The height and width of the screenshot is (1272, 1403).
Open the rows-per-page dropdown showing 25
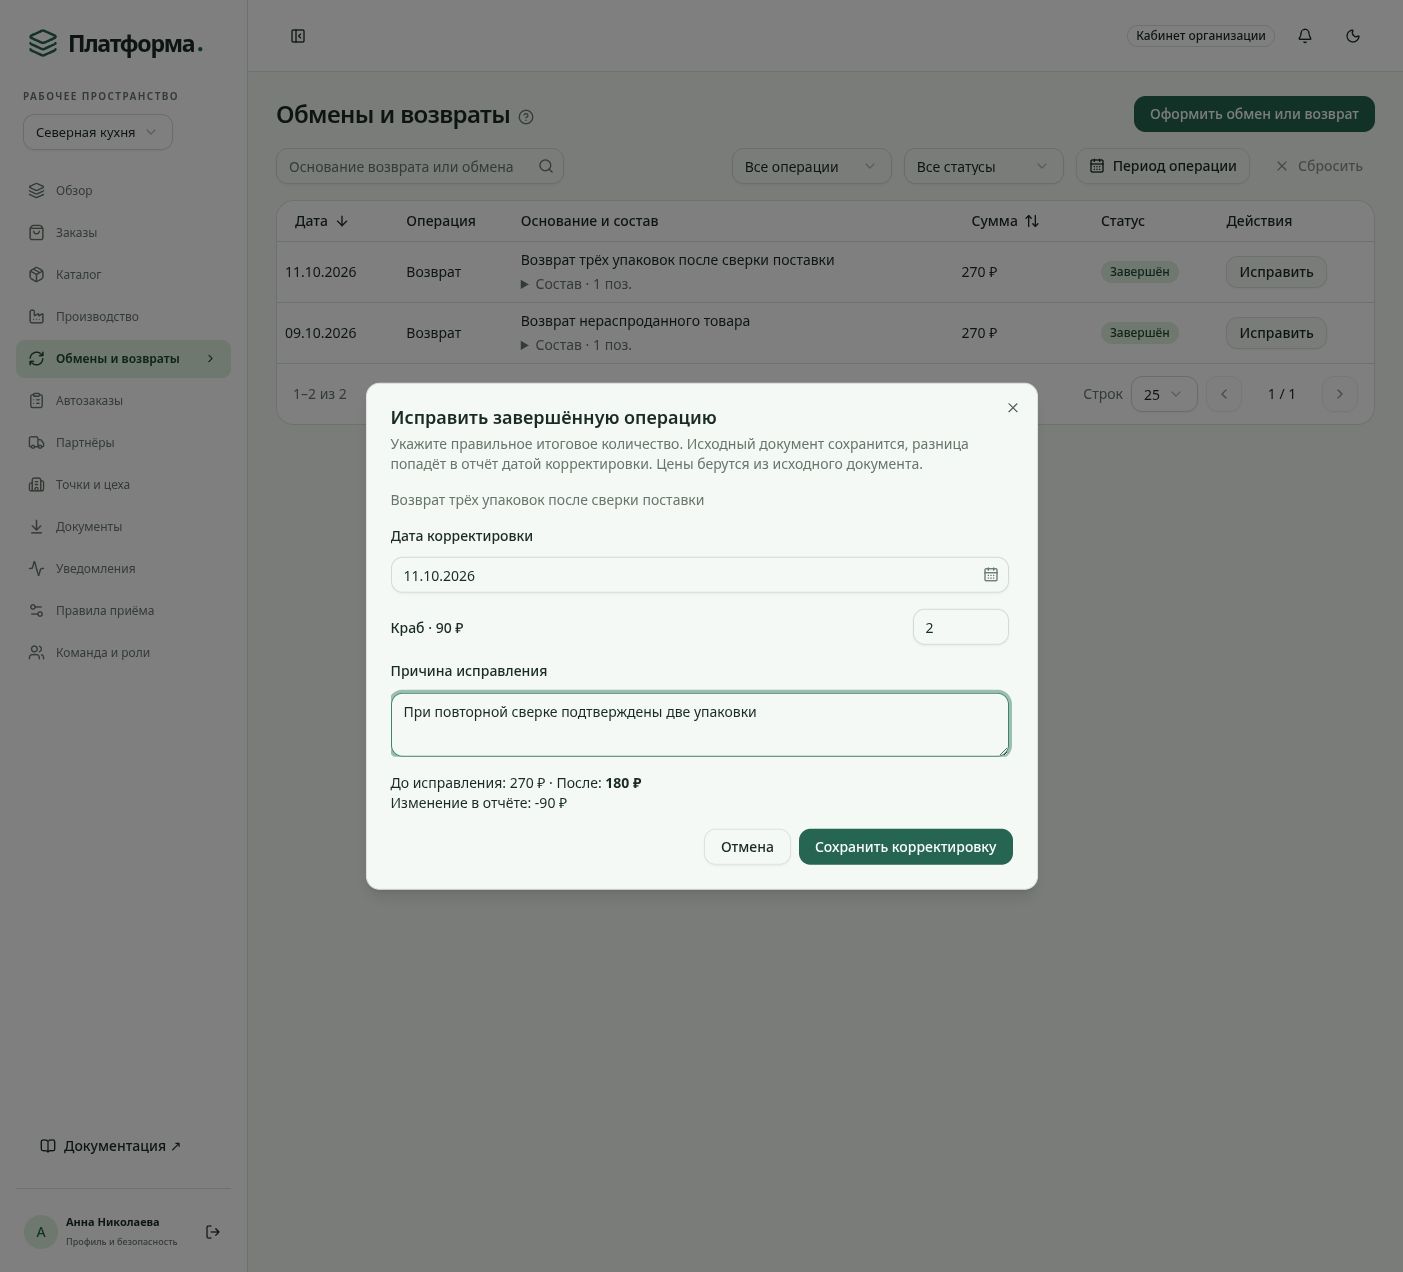point(1164,394)
